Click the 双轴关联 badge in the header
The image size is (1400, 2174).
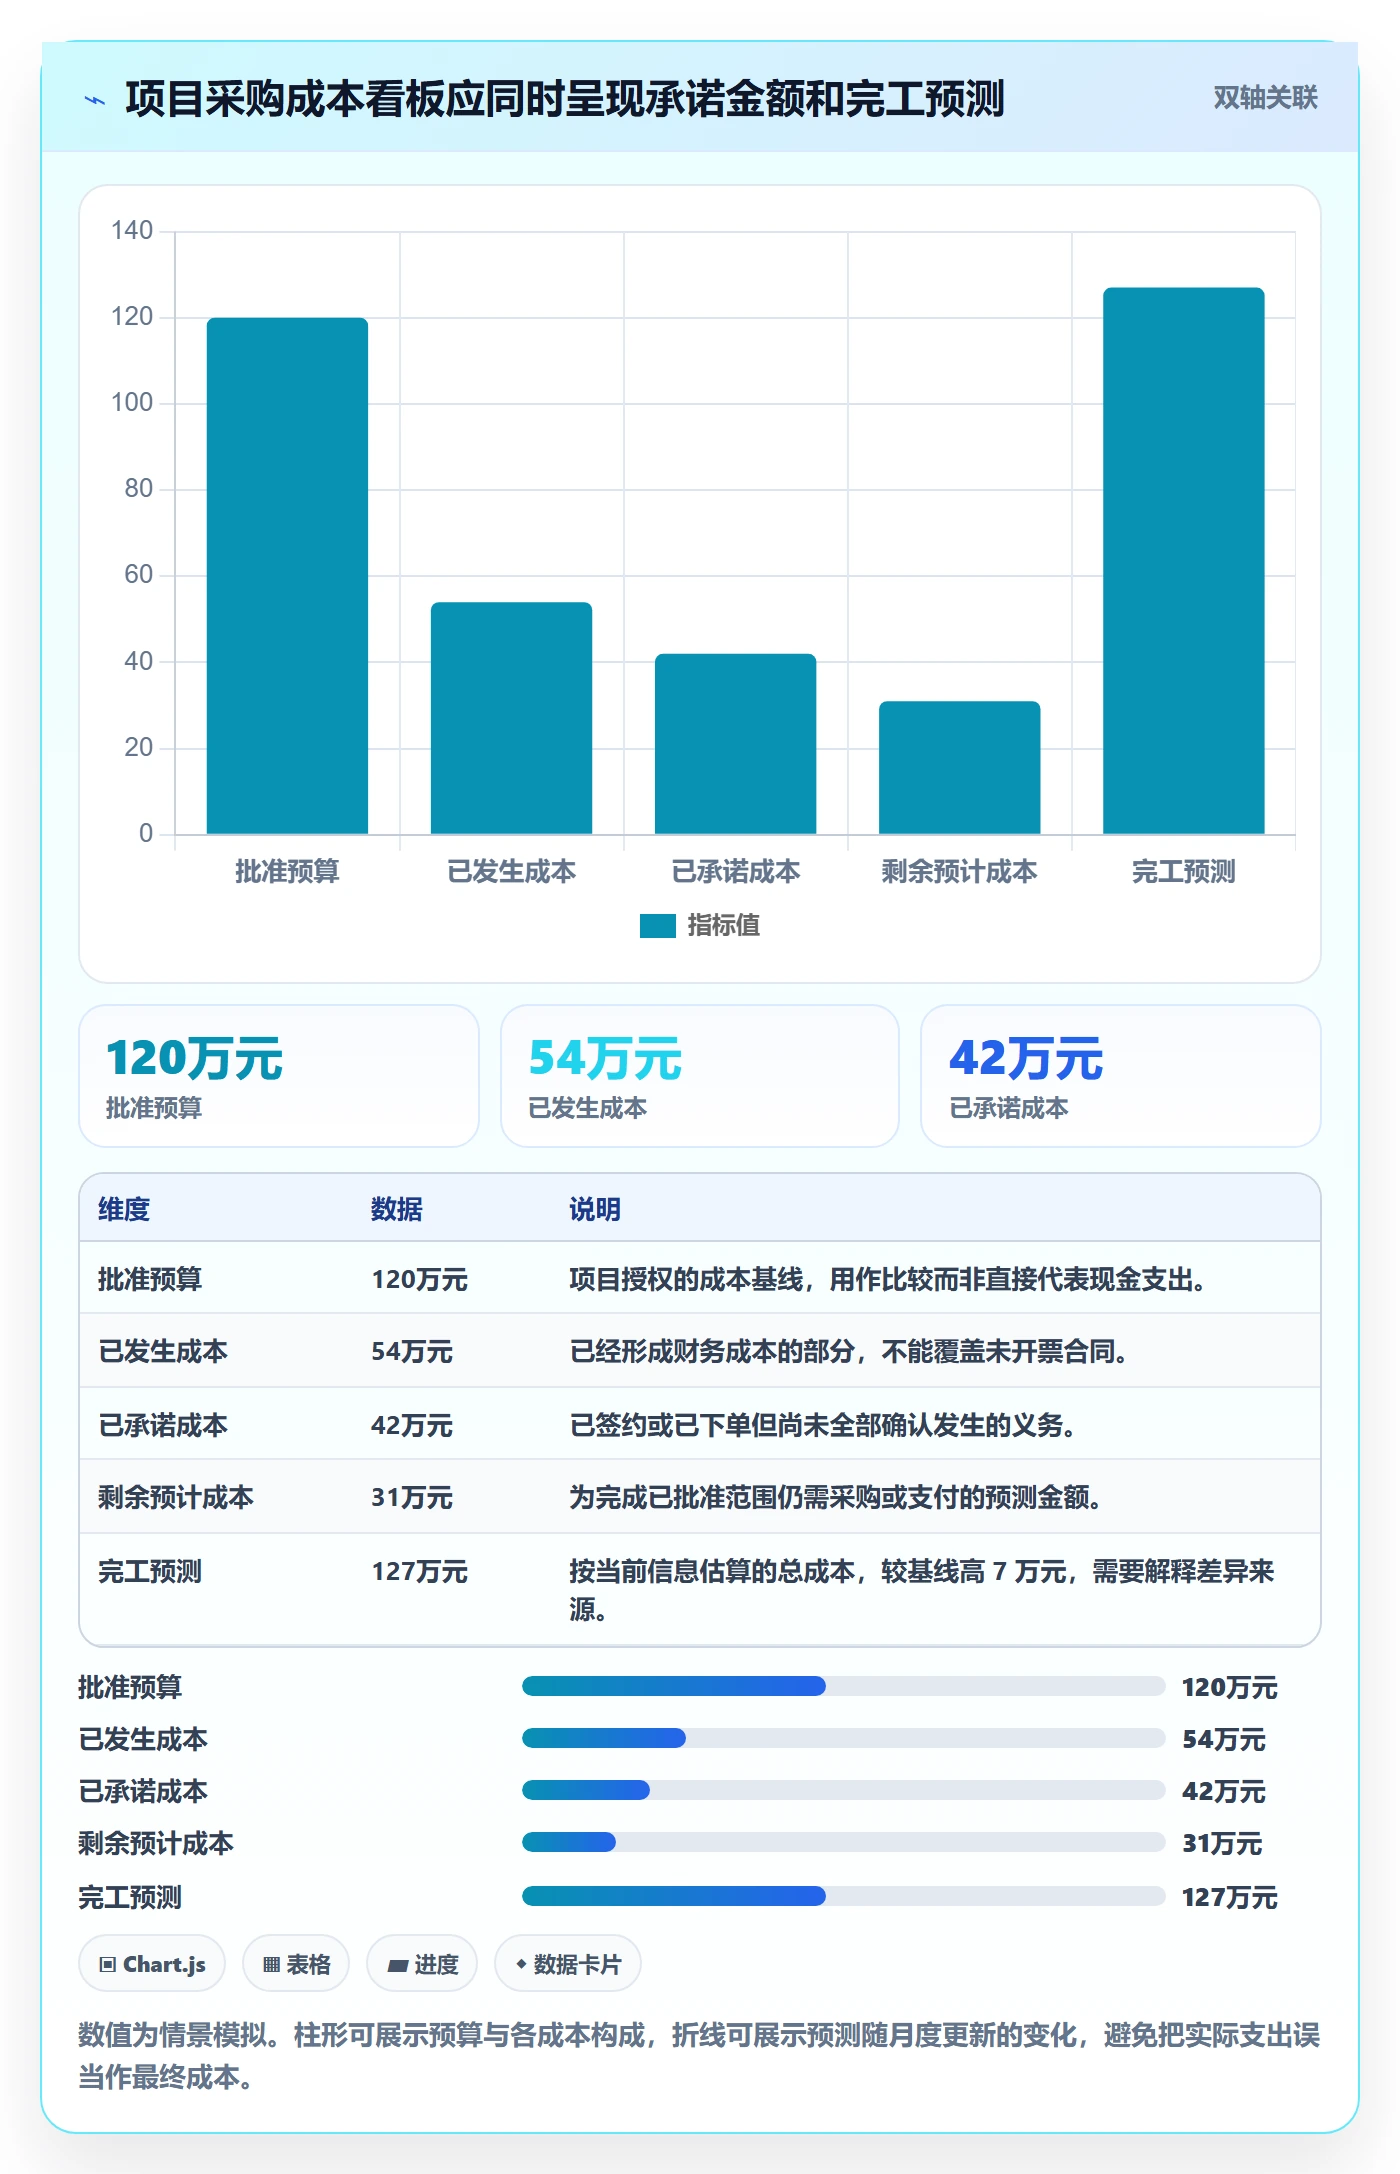click(1265, 97)
